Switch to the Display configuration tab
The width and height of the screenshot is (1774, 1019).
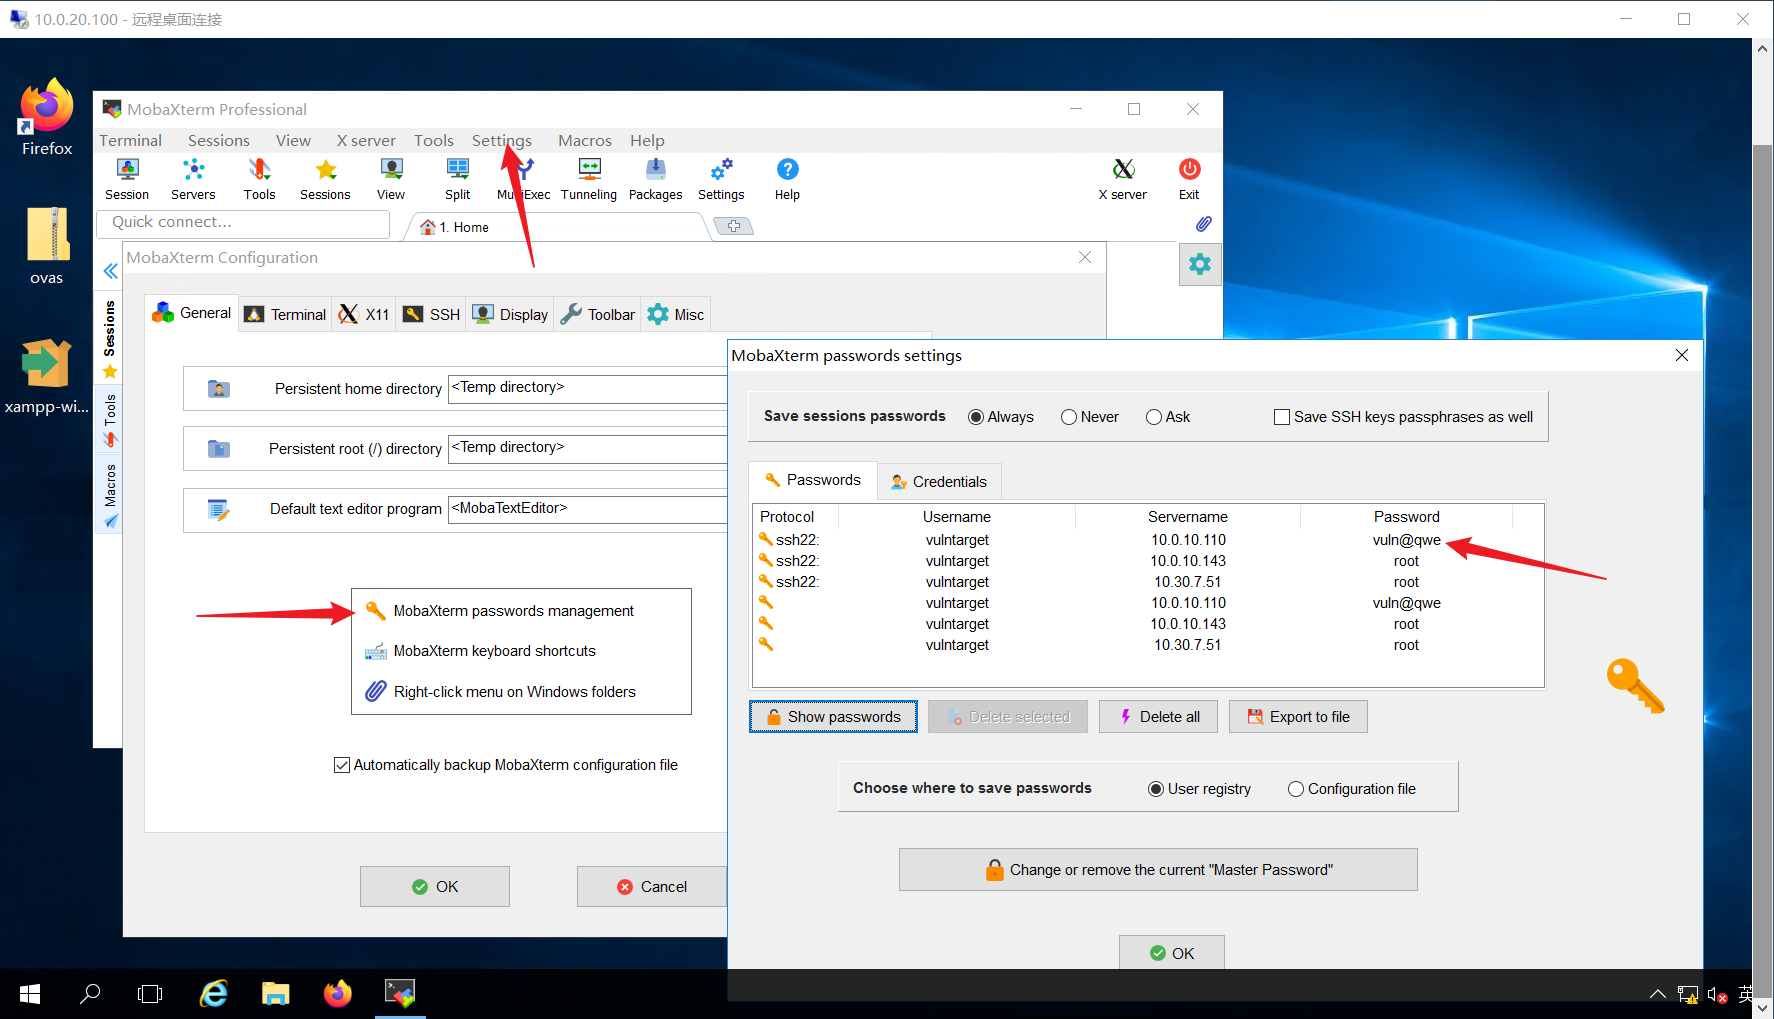click(510, 314)
